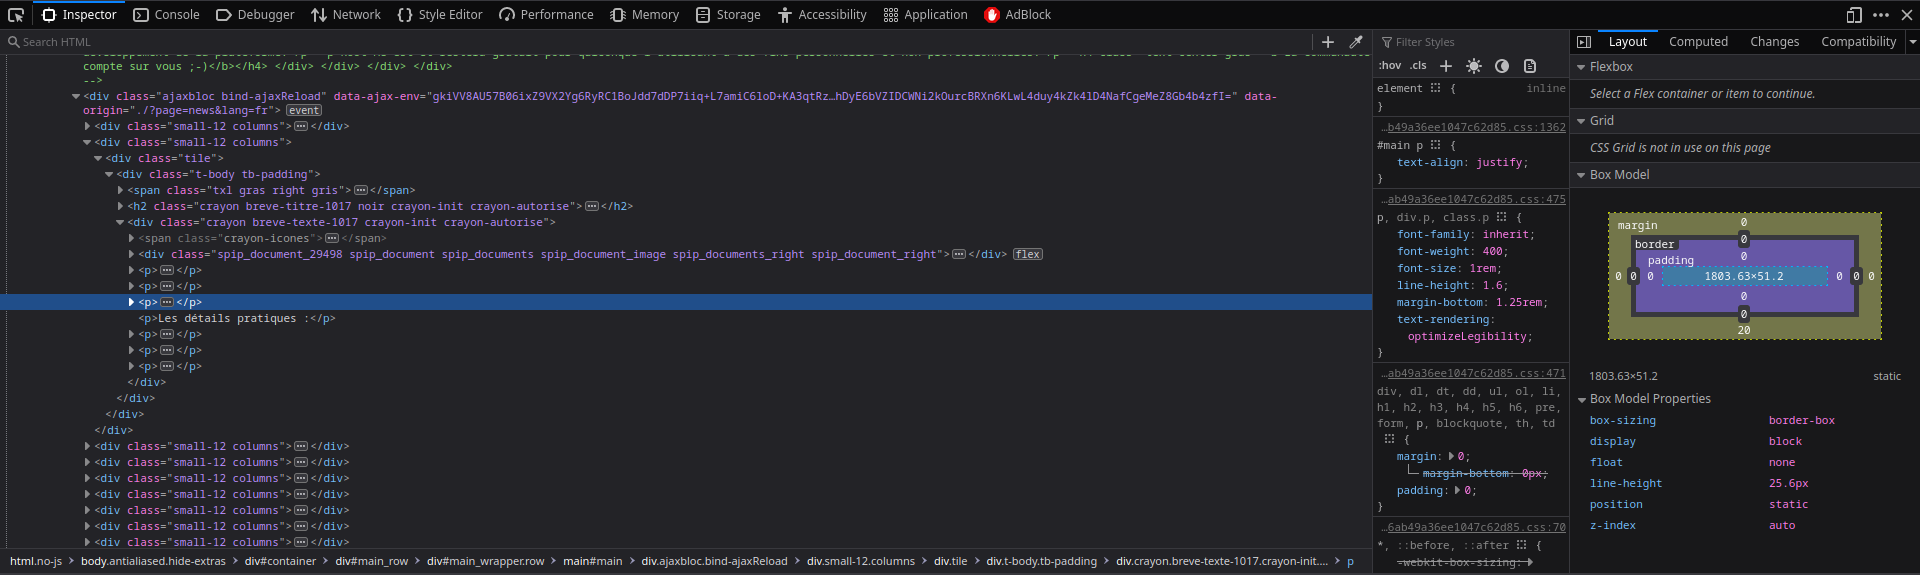
Task: Collapse the Grid section
Action: click(1581, 121)
